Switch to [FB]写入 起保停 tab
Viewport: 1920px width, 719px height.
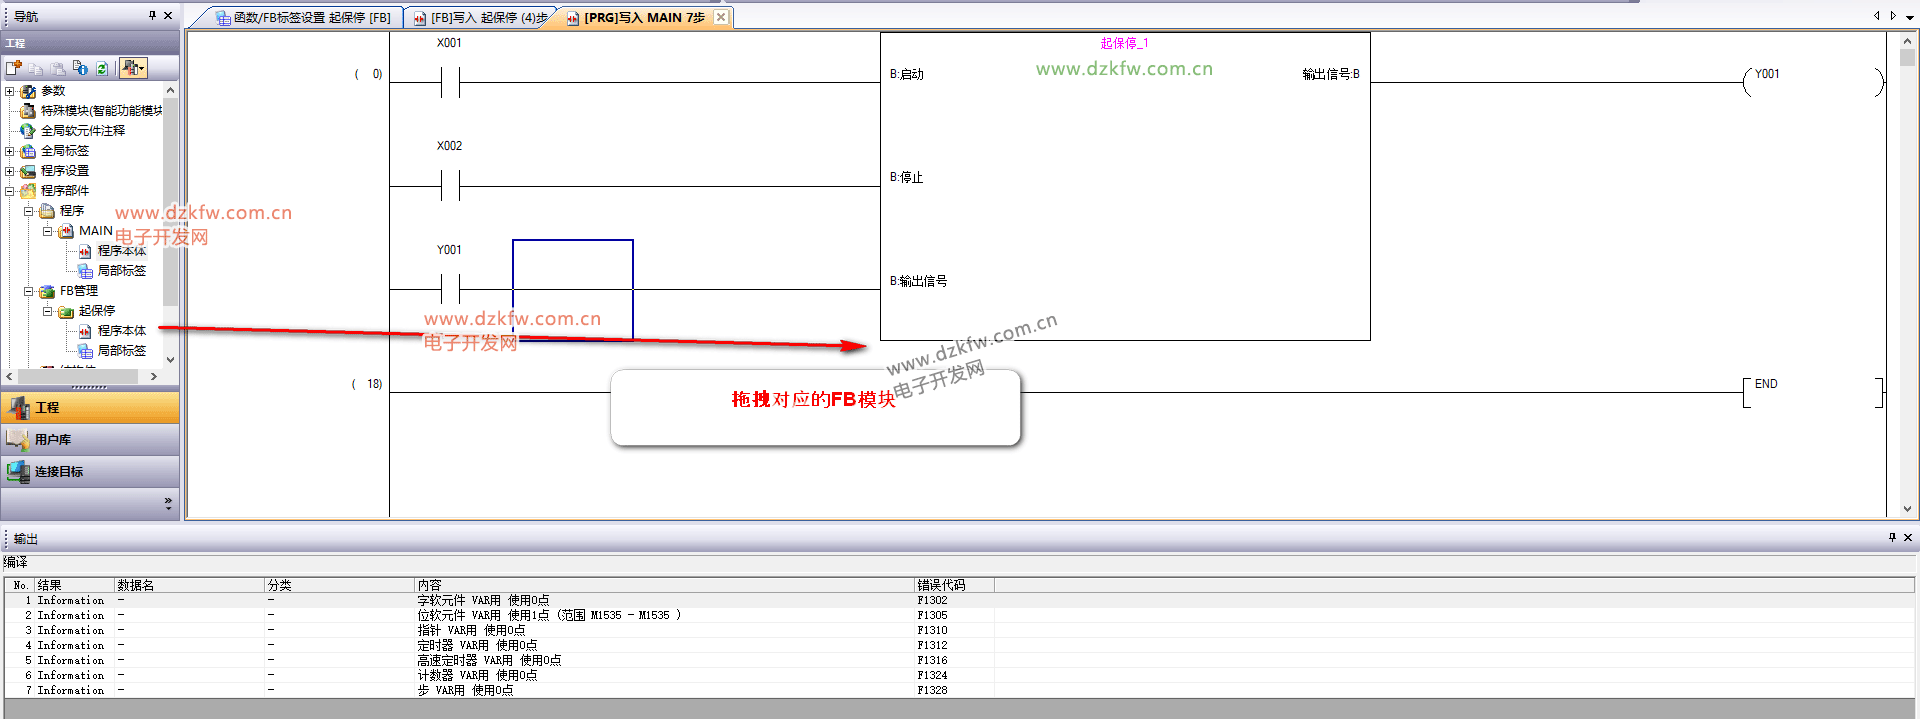pyautogui.click(x=481, y=18)
